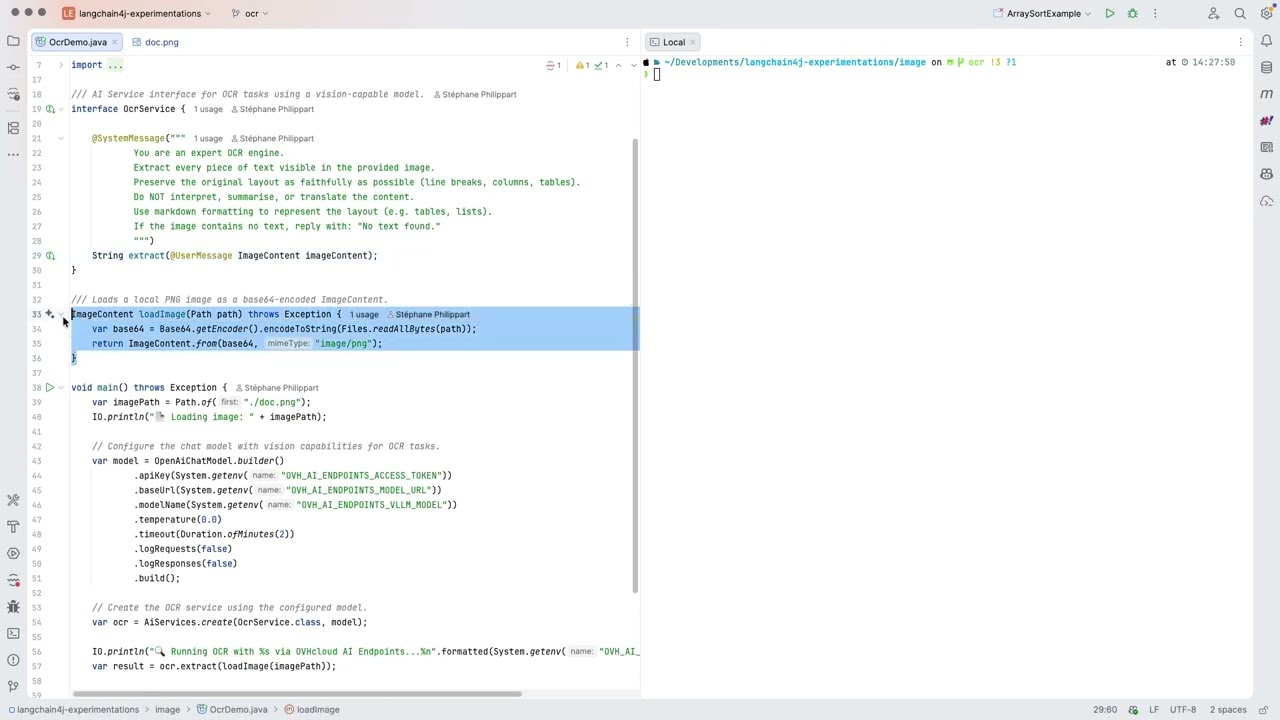Viewport: 1280px width, 720px height.
Task: Click into the terminal prompt input line
Action: 656,75
